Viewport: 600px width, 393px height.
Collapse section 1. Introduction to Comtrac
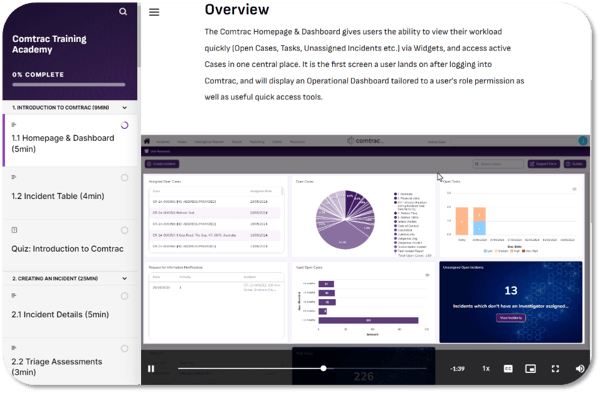tap(124, 108)
